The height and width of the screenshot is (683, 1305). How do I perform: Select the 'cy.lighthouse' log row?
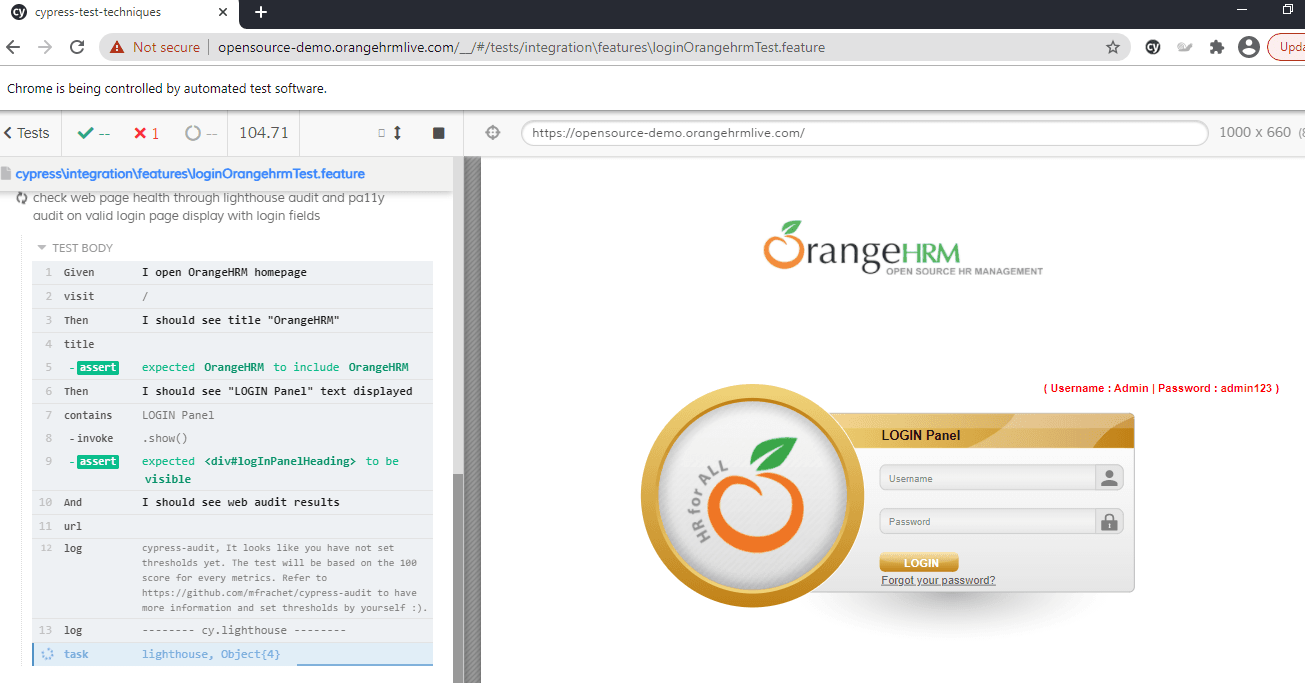[232, 630]
